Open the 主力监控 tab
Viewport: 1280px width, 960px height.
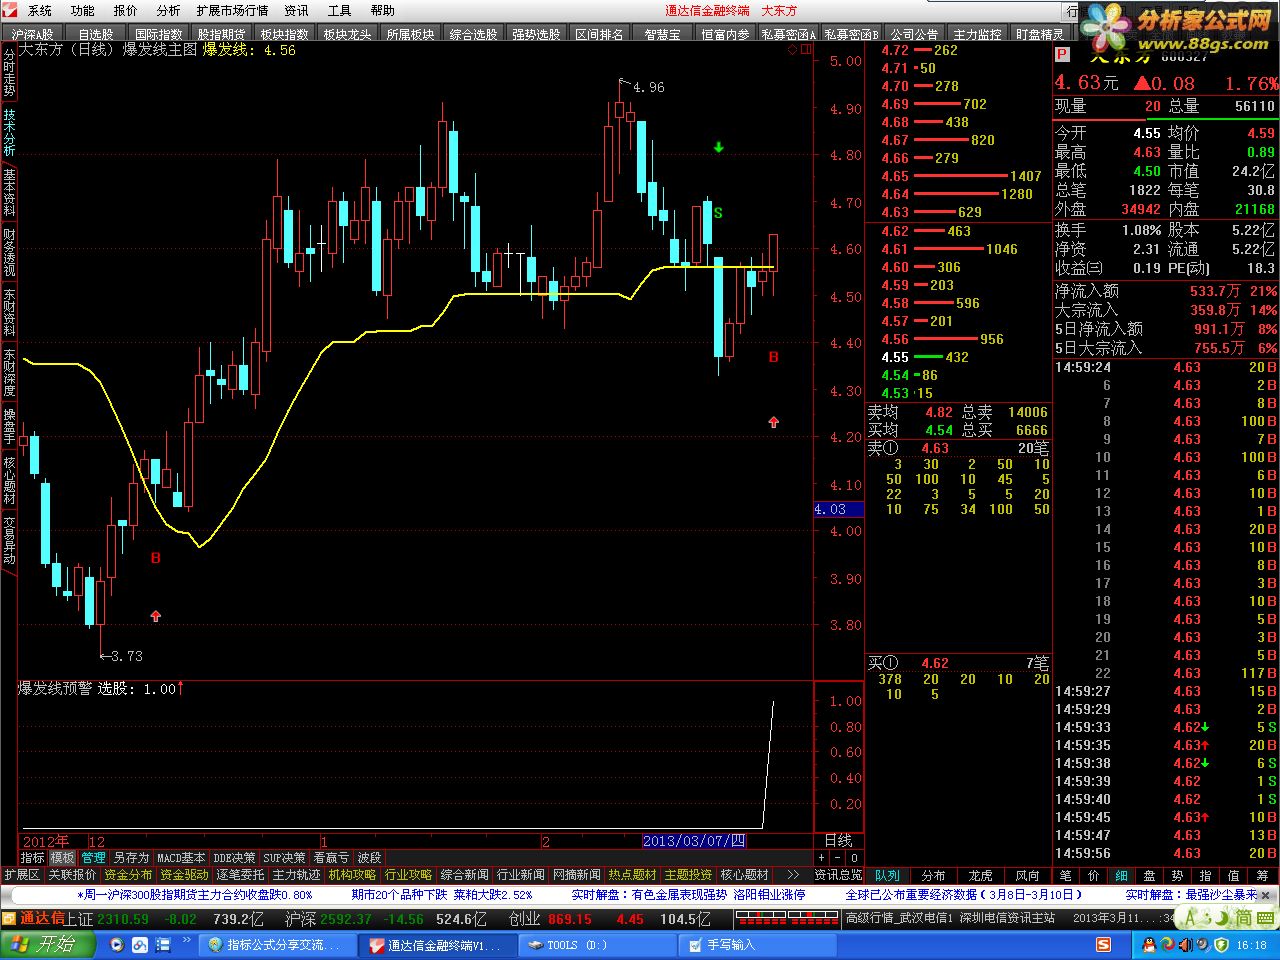click(977, 34)
